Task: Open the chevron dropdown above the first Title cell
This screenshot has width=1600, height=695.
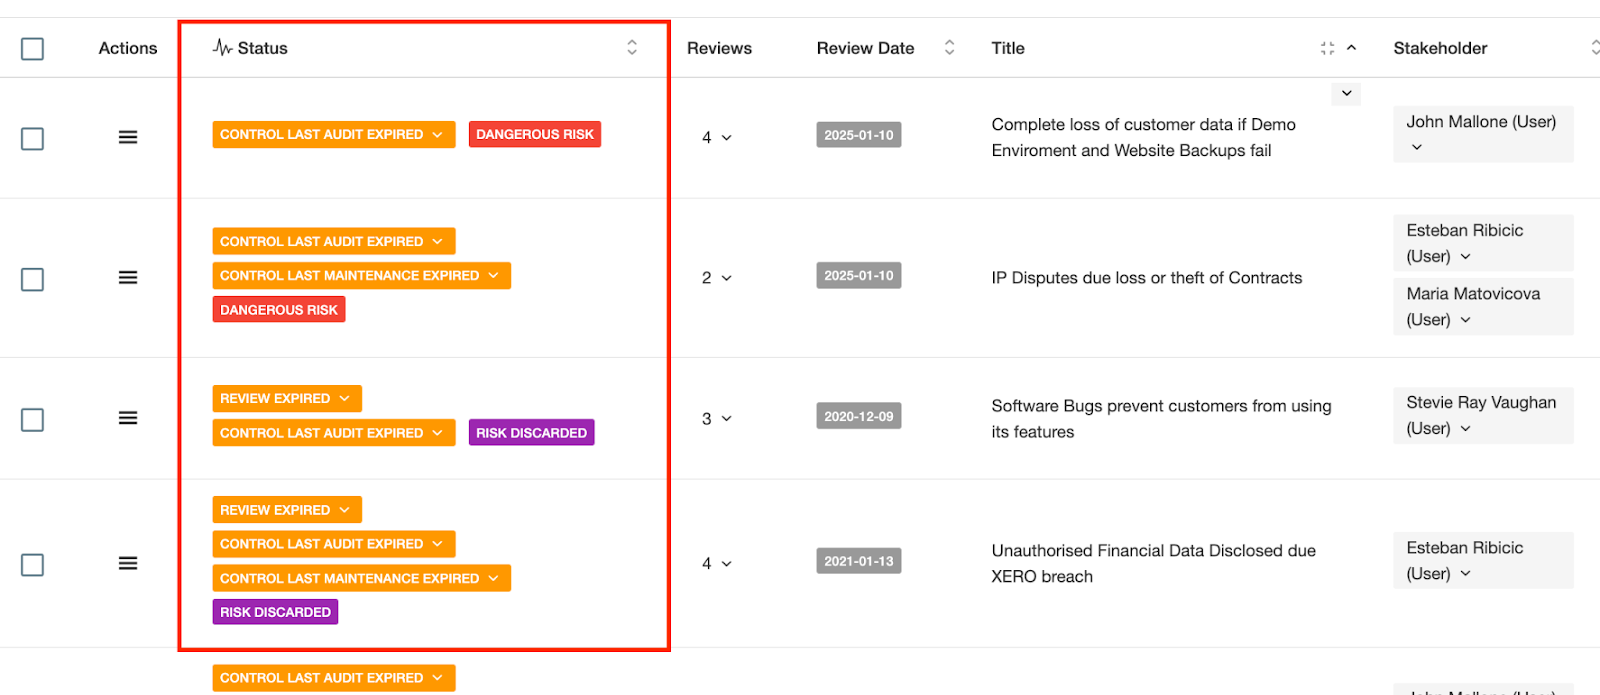Action: (x=1346, y=93)
